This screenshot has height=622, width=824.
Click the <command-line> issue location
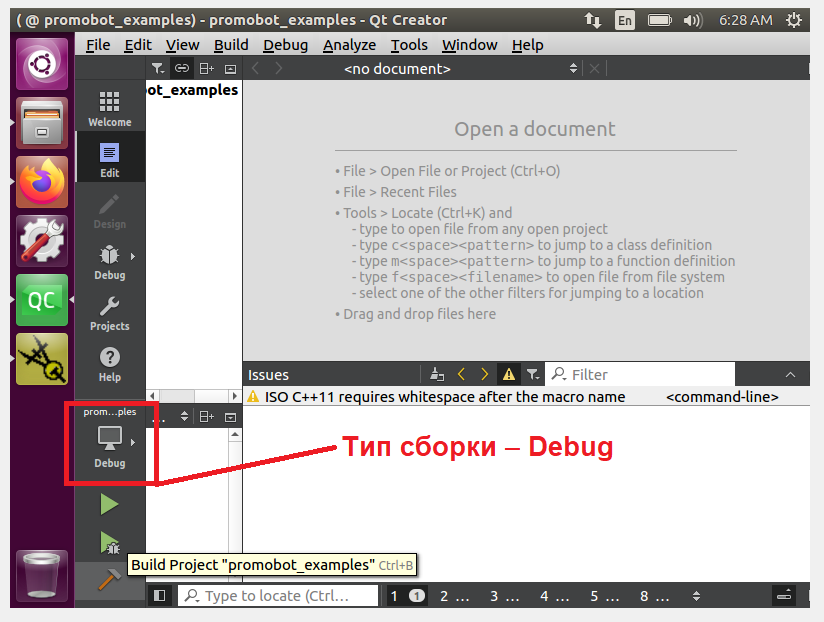[722, 397]
